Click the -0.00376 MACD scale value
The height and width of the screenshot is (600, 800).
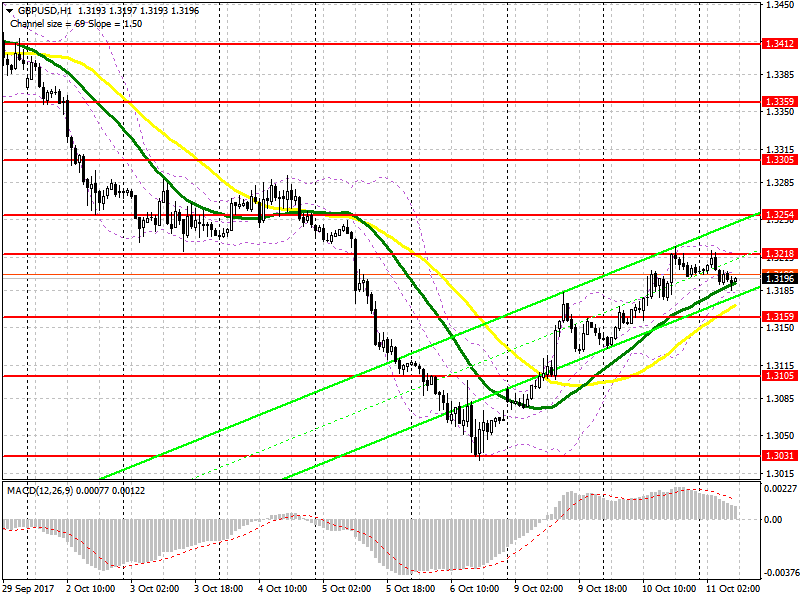point(780,572)
